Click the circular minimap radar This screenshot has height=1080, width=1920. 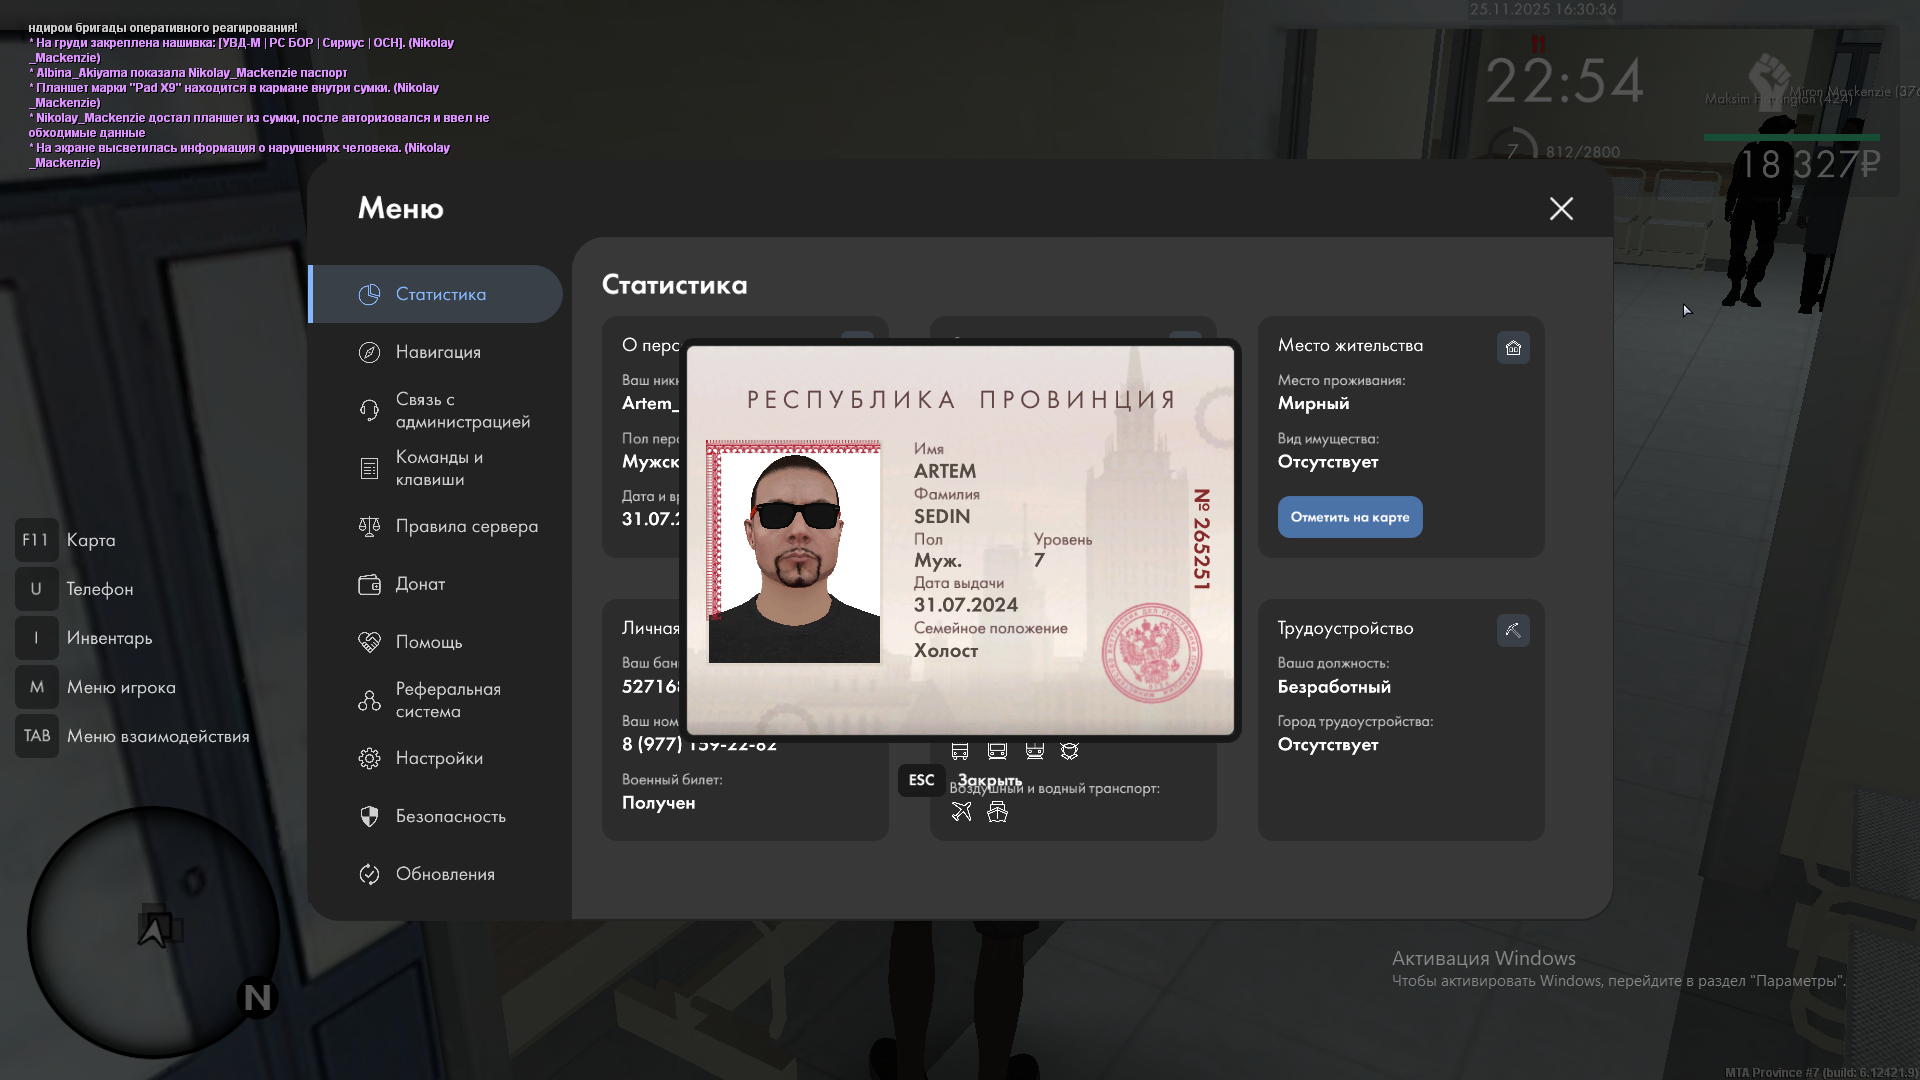(x=152, y=932)
